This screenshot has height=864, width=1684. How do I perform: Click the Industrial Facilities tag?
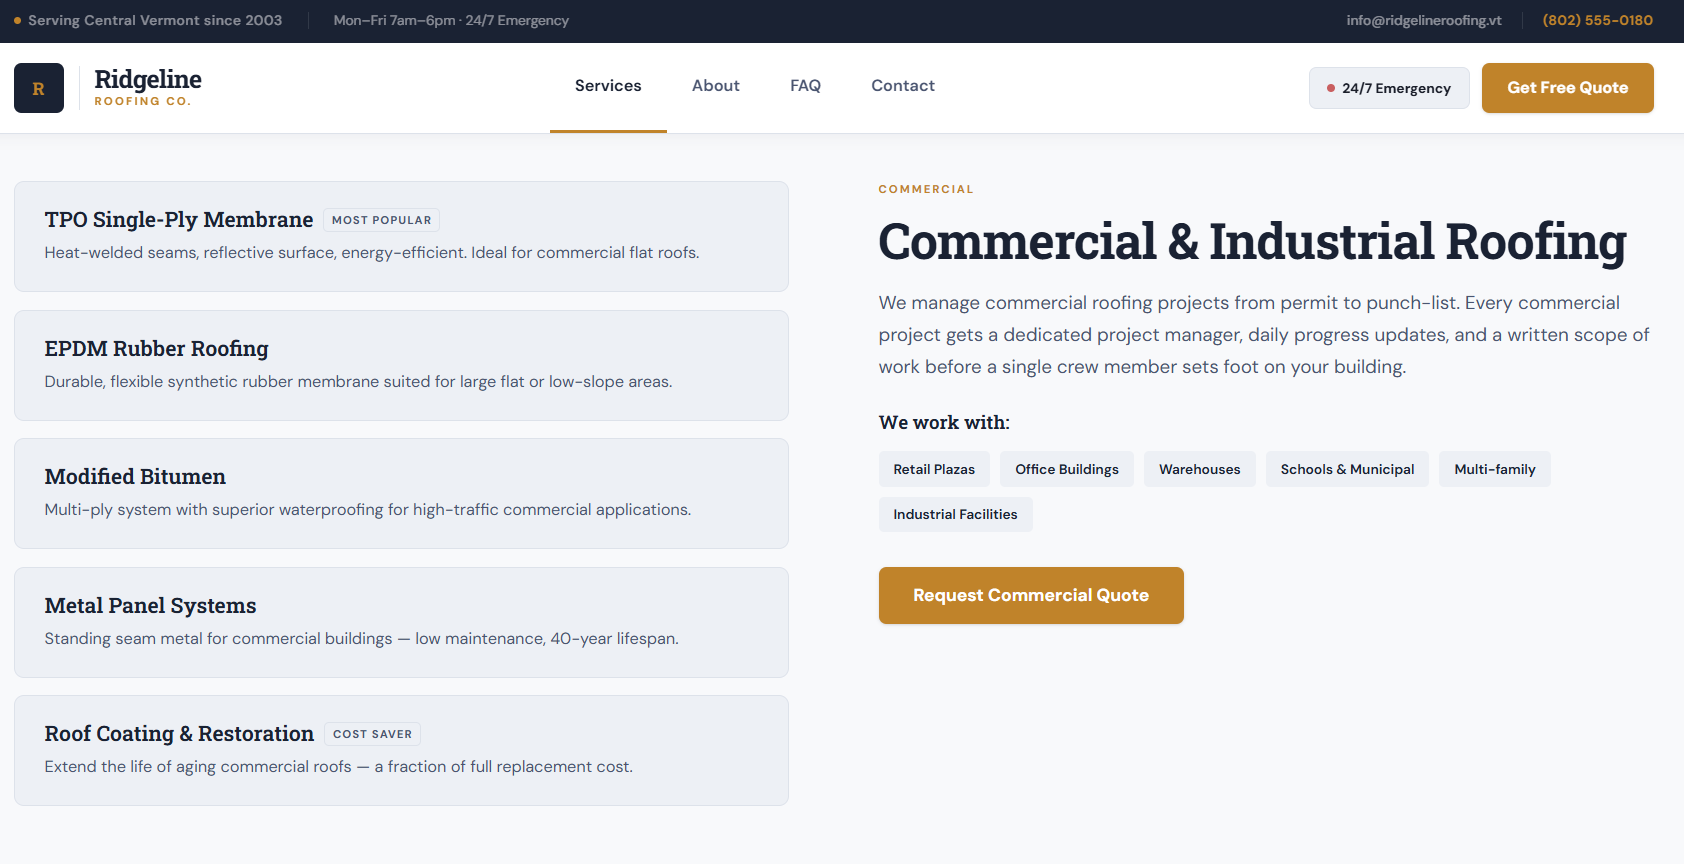(x=955, y=514)
